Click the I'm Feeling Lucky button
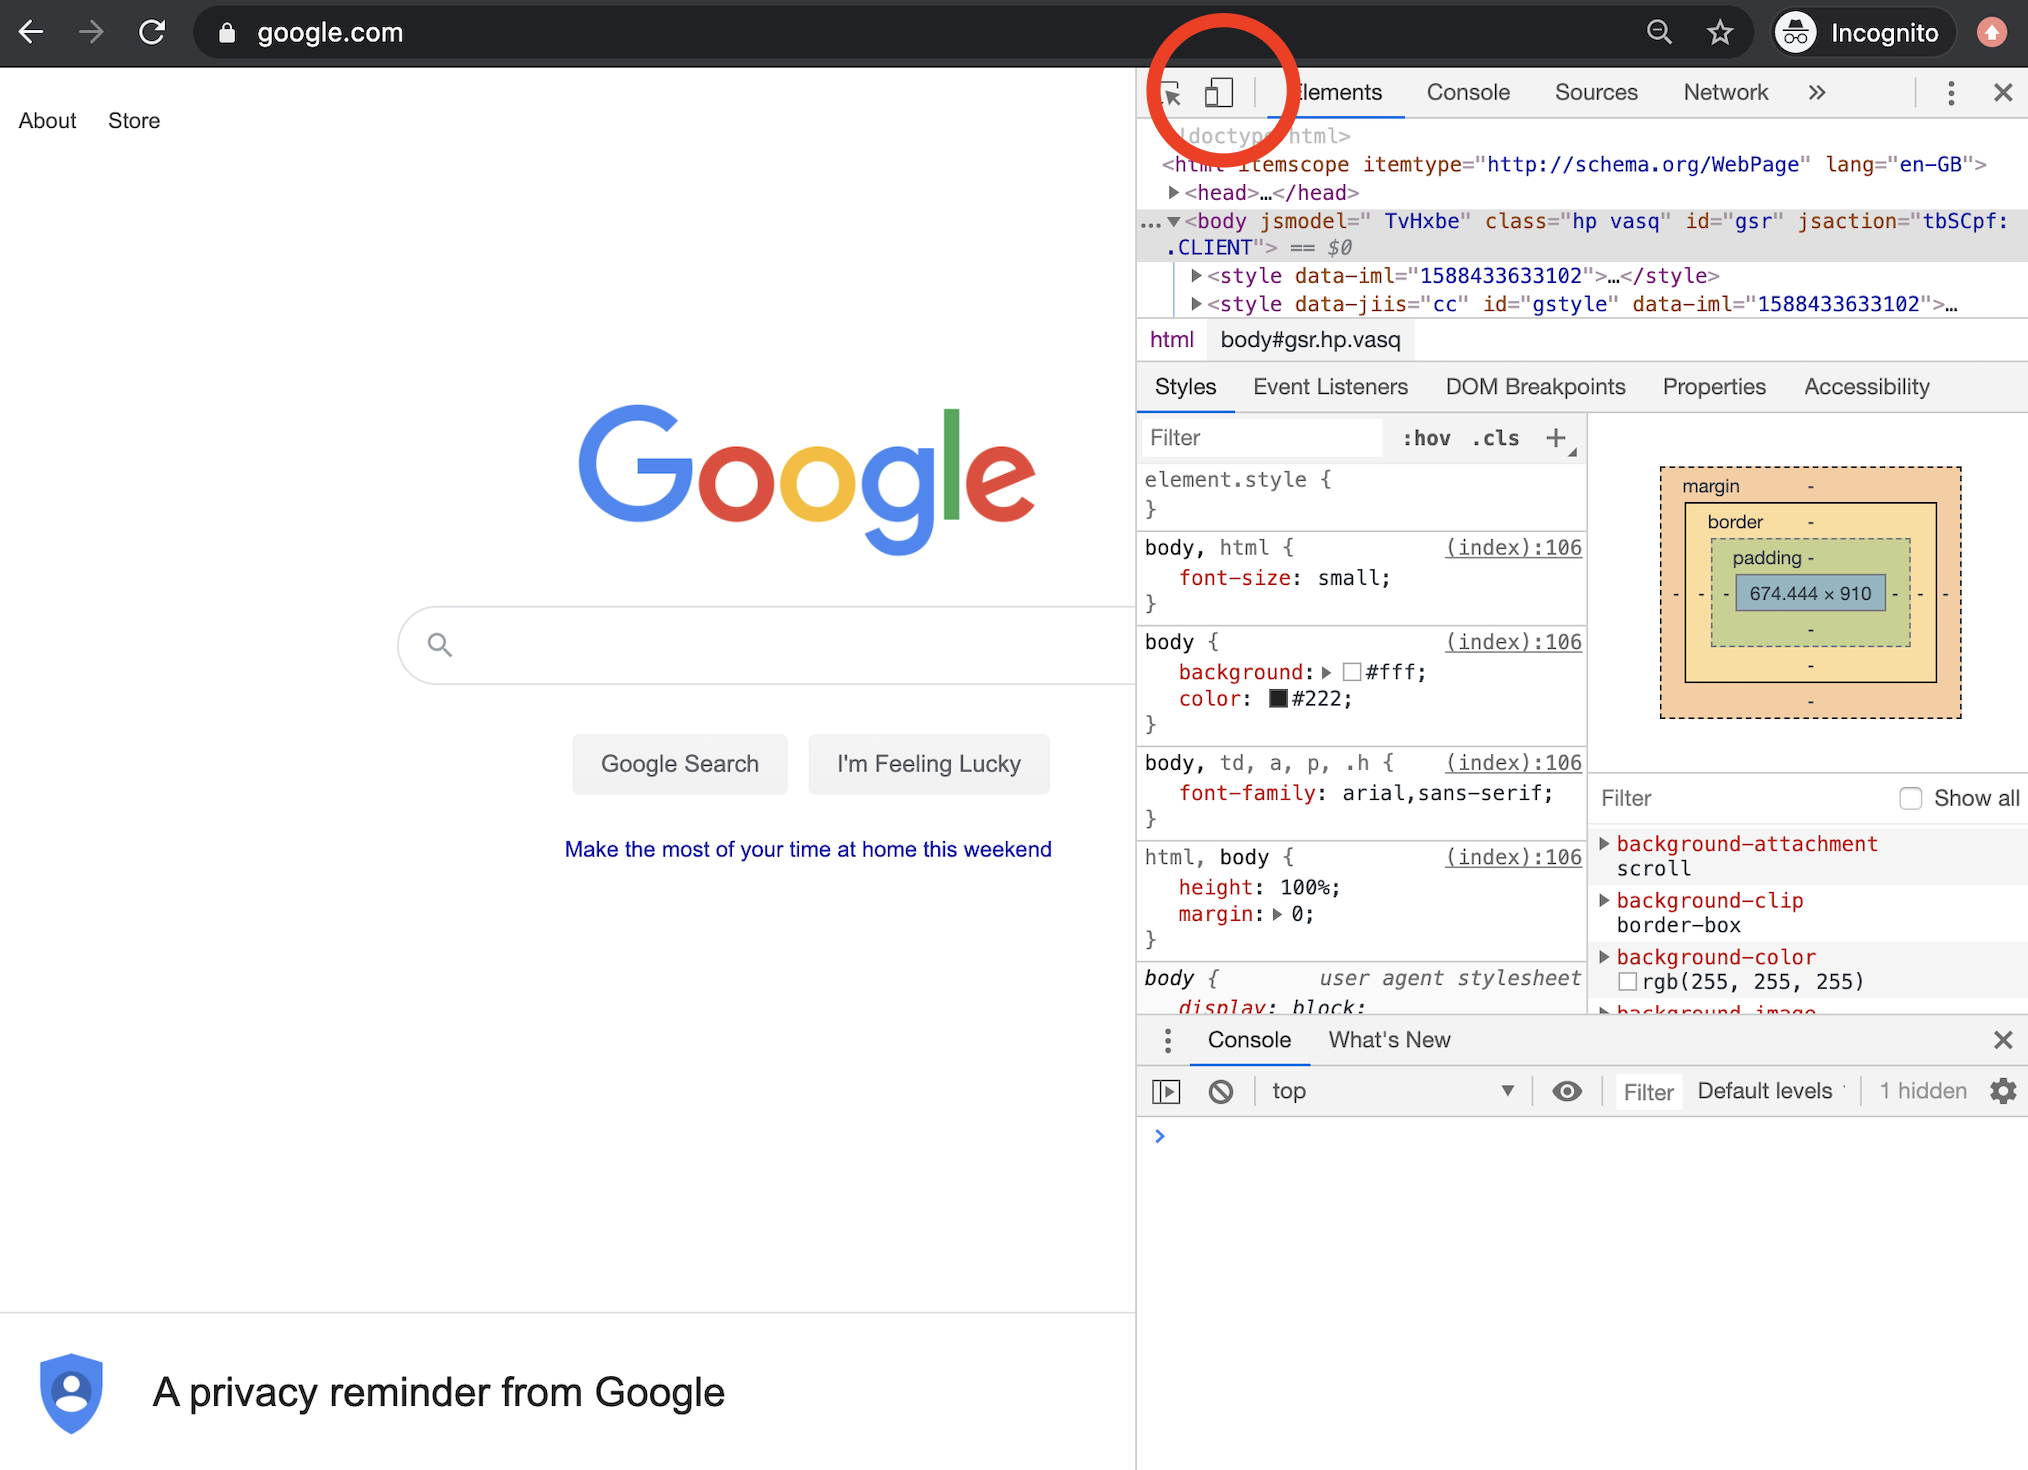2028x1470 pixels. point(928,764)
